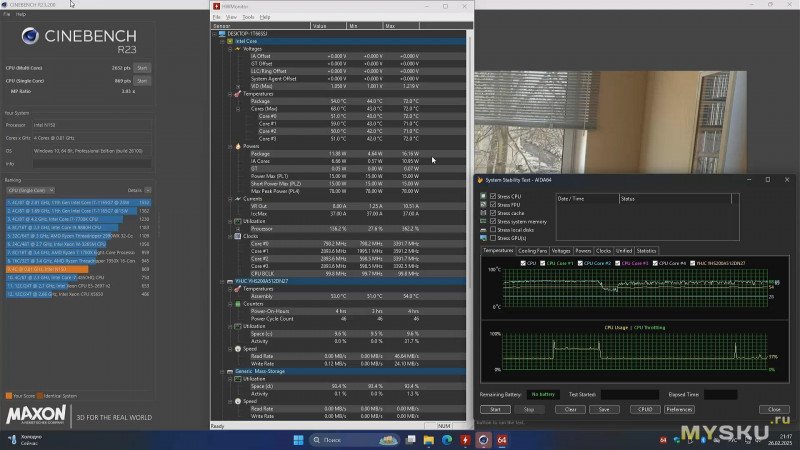
Task: Click the Stress system memory icon
Action: [x=483, y=221]
